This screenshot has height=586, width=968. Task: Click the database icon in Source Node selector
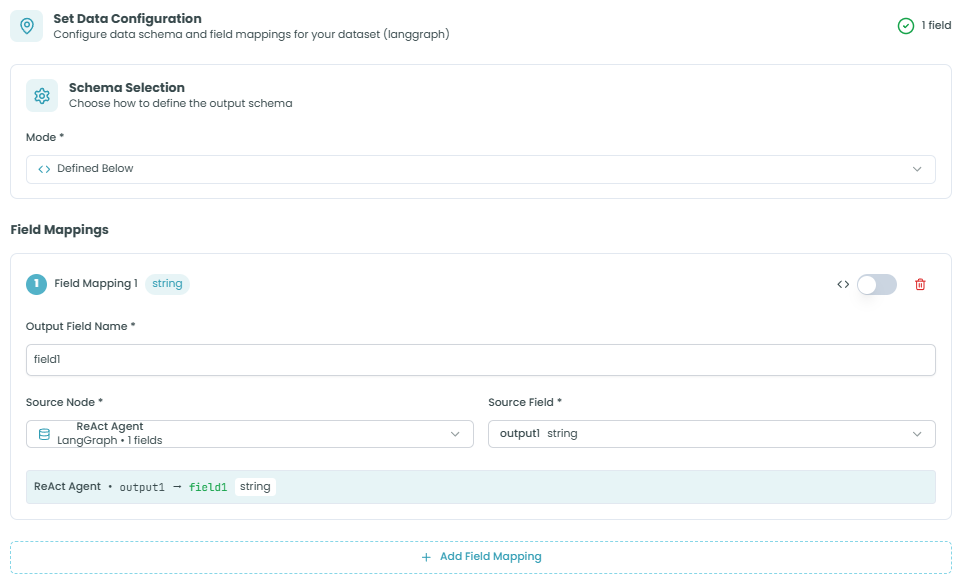click(x=44, y=434)
